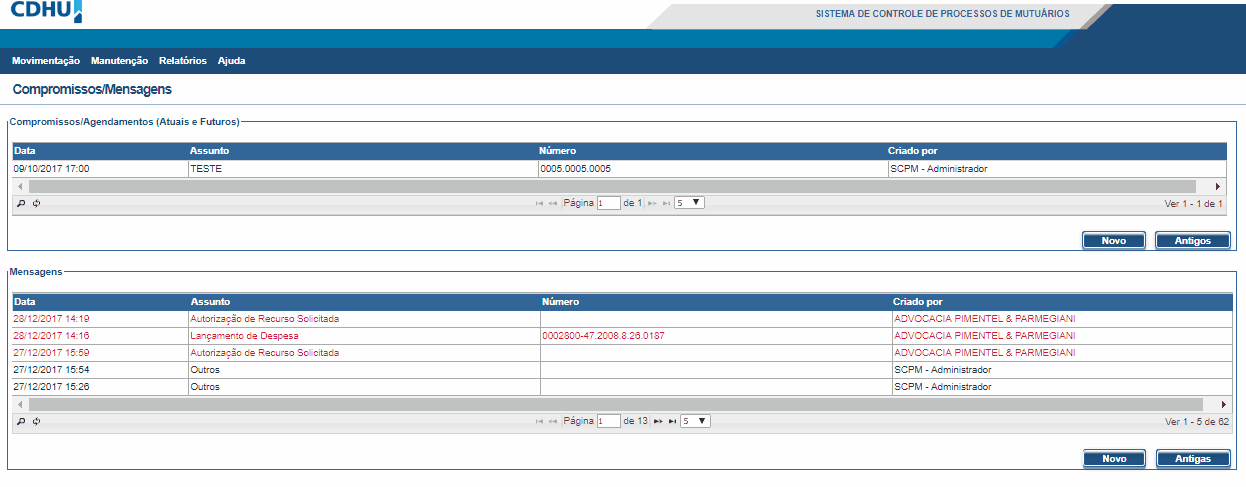This screenshot has height=487, width=1246.
Task: Click the CDHU logo
Action: click(46, 11)
